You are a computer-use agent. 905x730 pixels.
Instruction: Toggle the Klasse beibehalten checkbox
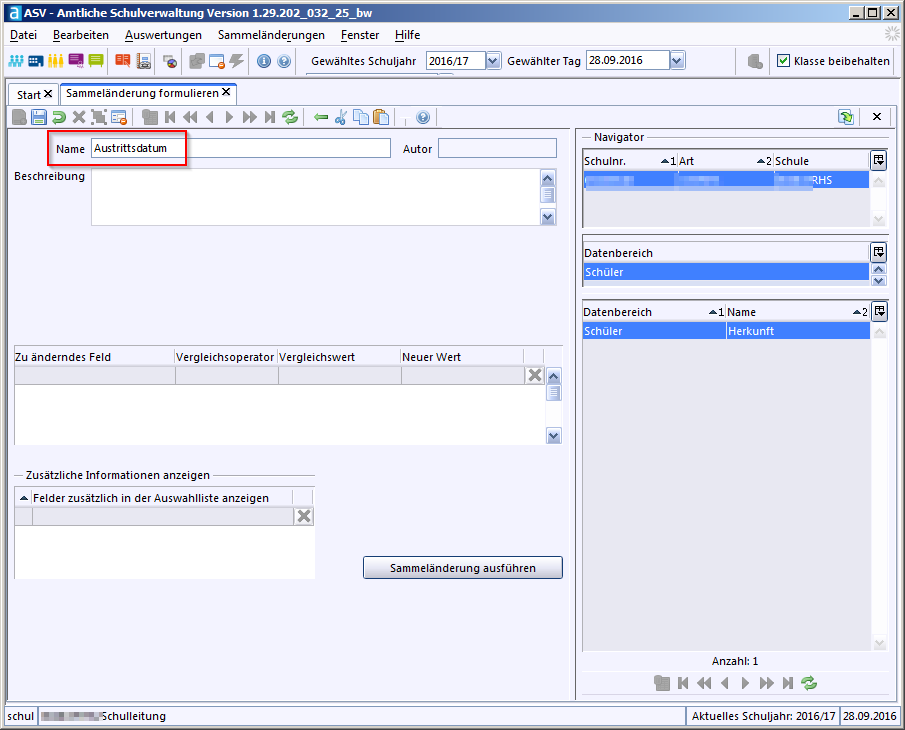(x=783, y=61)
